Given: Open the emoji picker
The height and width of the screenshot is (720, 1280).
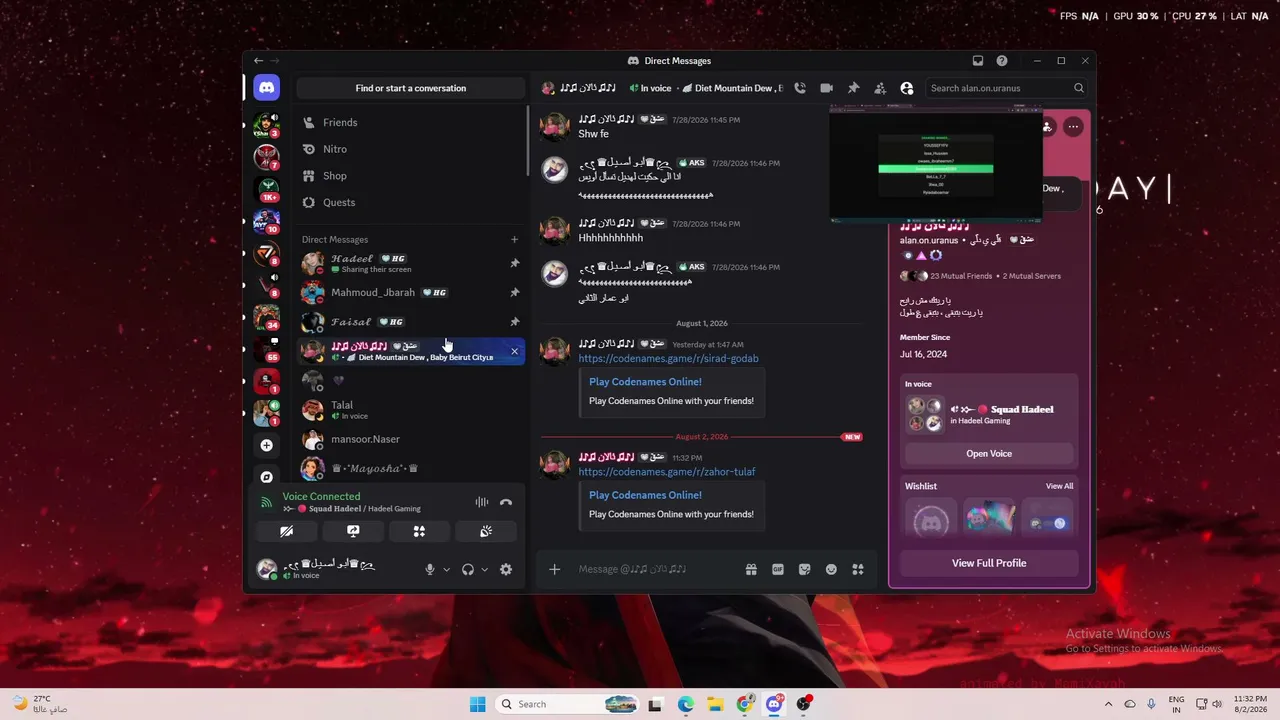Looking at the screenshot, I should click(x=831, y=569).
